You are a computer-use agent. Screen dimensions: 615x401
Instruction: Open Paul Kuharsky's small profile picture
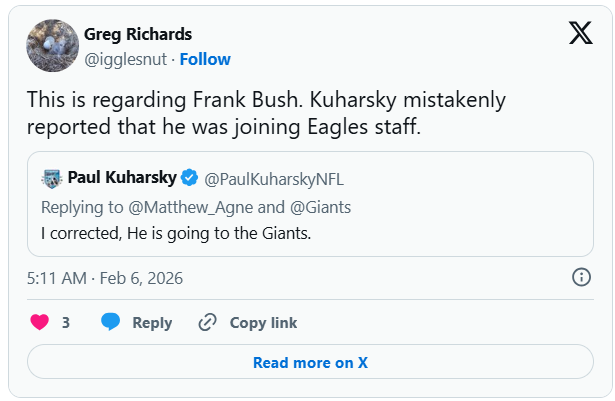[x=52, y=178]
